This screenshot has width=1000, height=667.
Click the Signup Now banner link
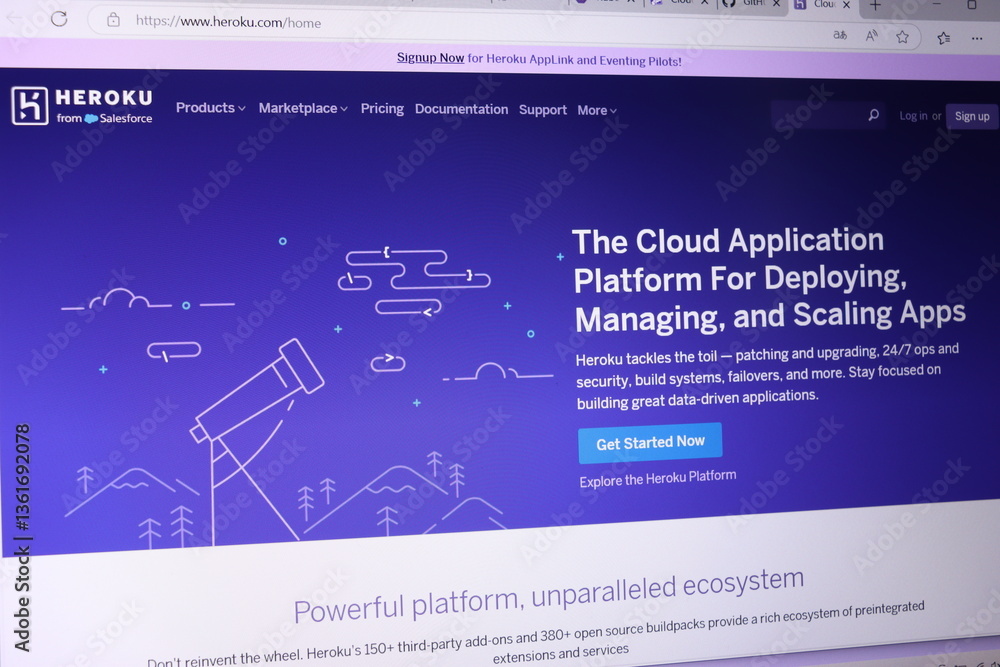pos(430,57)
